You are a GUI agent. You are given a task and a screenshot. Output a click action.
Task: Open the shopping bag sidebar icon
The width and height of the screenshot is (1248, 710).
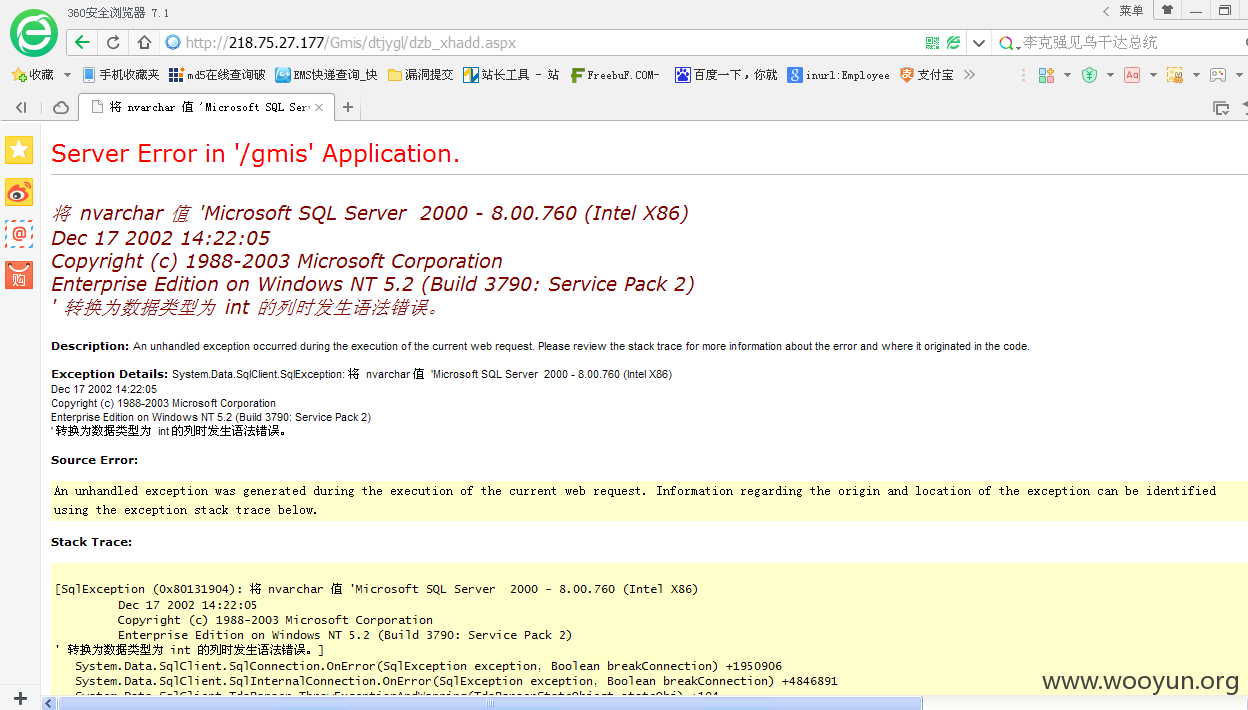click(19, 275)
